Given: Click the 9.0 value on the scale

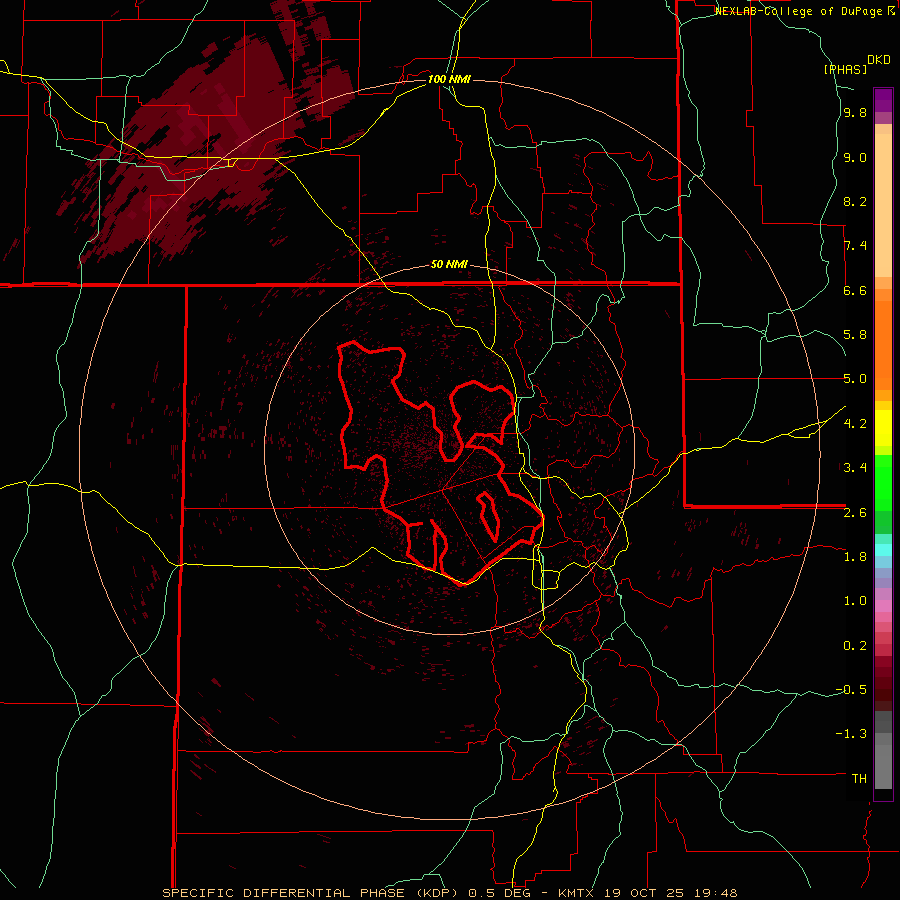Looking at the screenshot, I should [855, 157].
